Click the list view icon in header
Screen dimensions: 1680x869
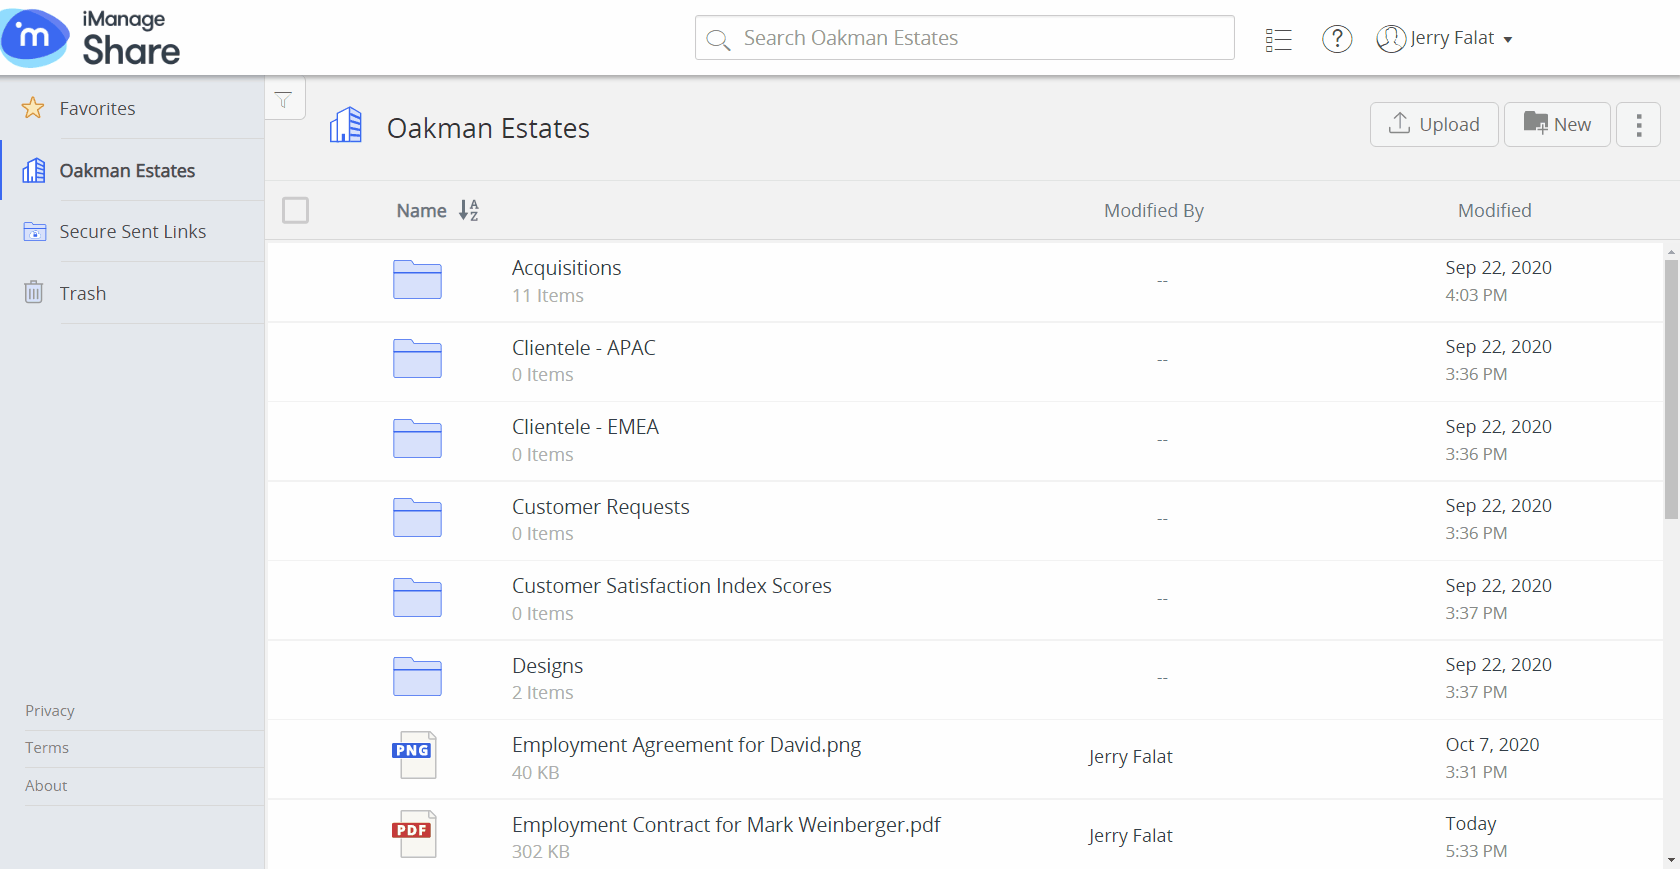pos(1278,39)
